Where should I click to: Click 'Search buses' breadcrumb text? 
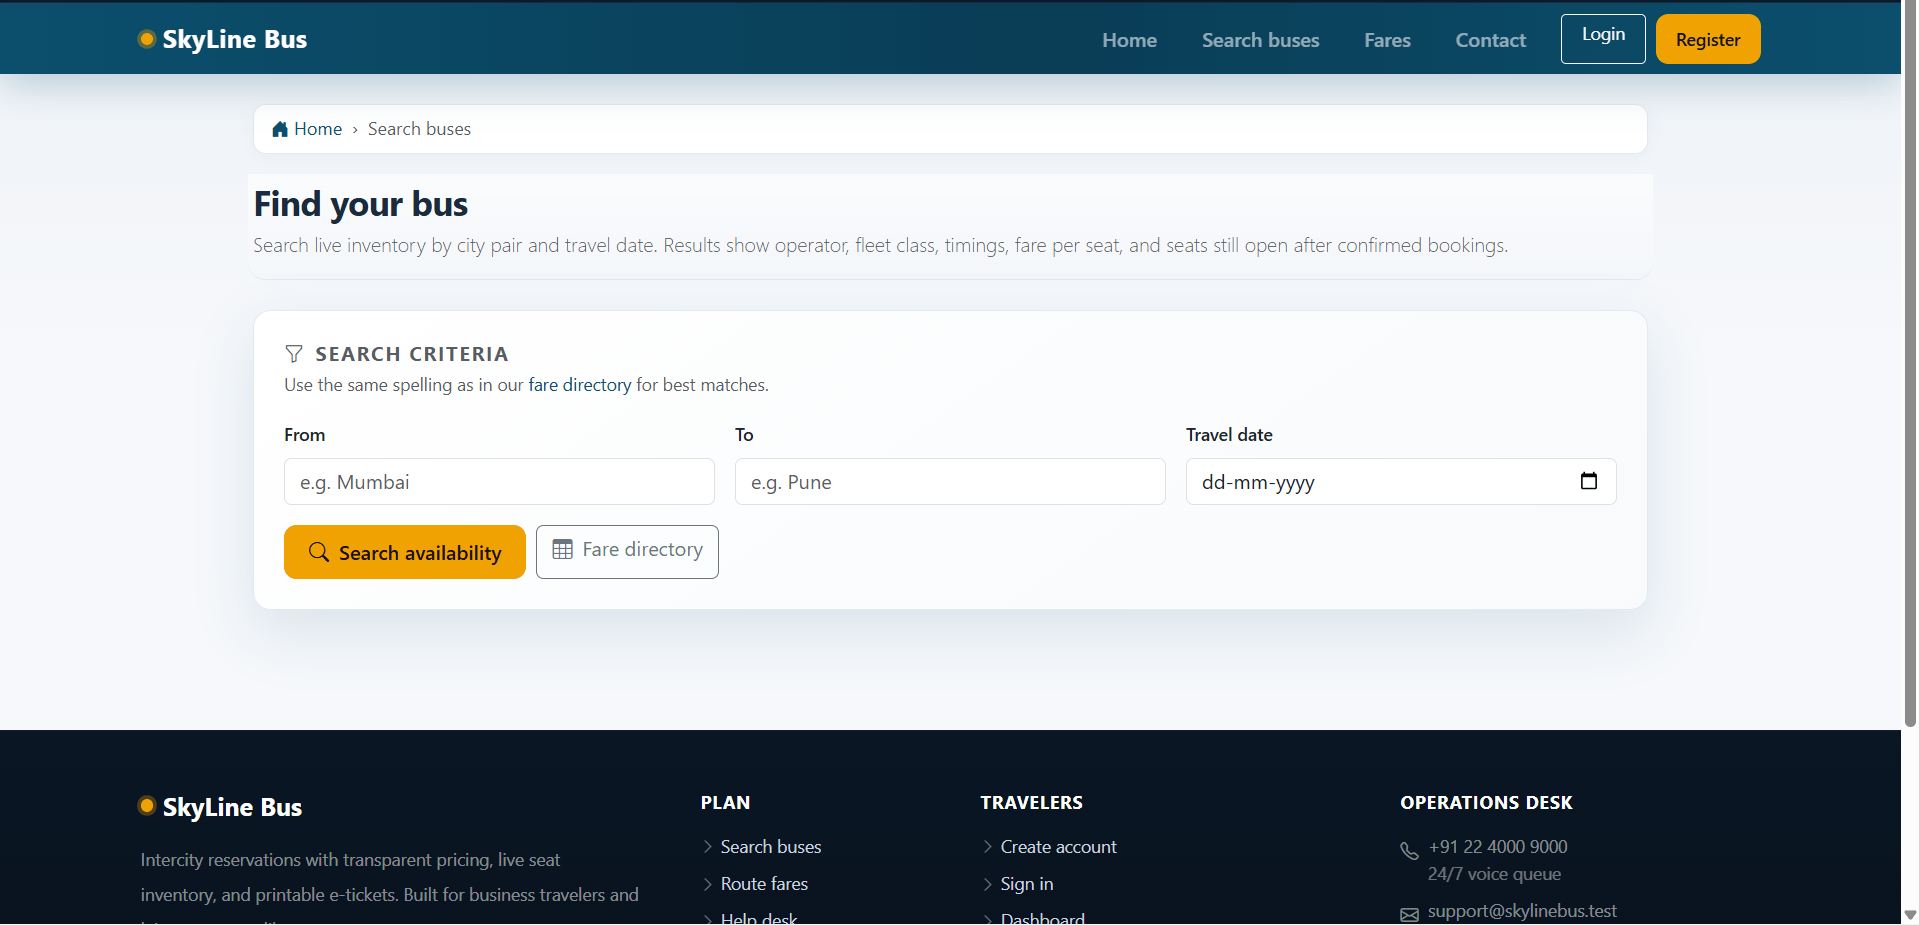pyautogui.click(x=419, y=129)
